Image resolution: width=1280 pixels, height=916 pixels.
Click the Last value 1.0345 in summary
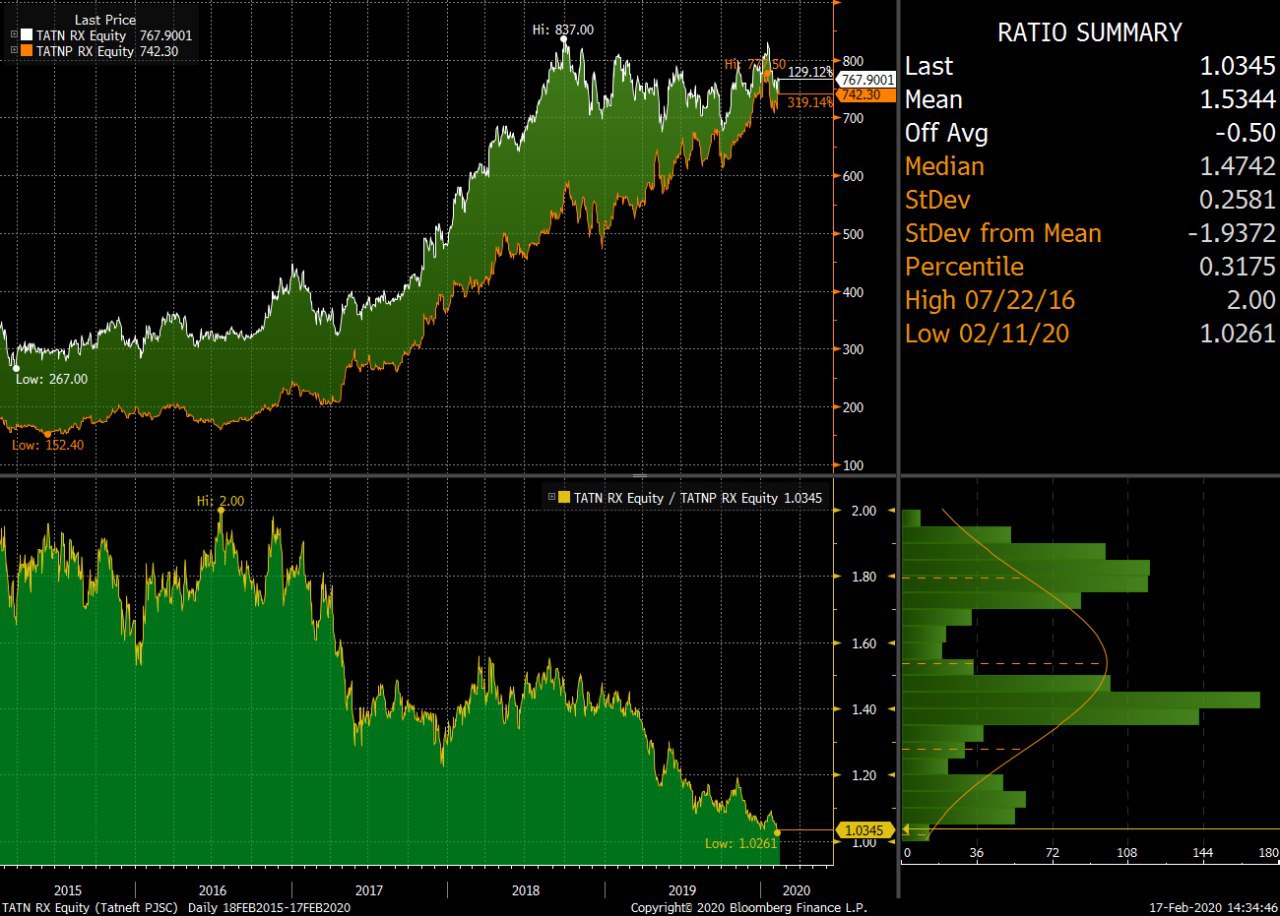point(1238,67)
